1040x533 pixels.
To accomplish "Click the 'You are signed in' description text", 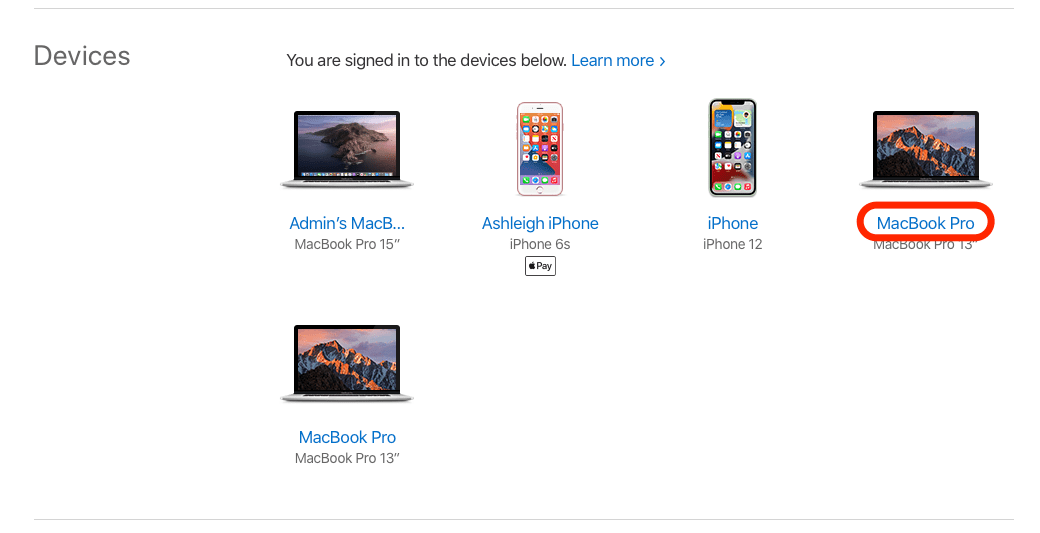I will [426, 60].
